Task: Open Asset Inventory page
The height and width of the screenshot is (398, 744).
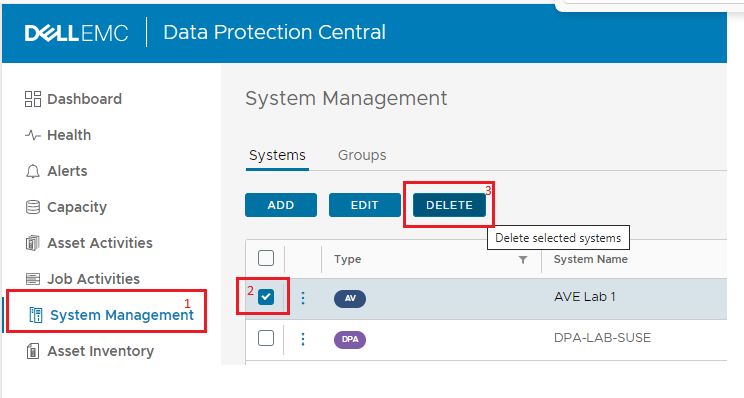Action: pyautogui.click(x=101, y=351)
